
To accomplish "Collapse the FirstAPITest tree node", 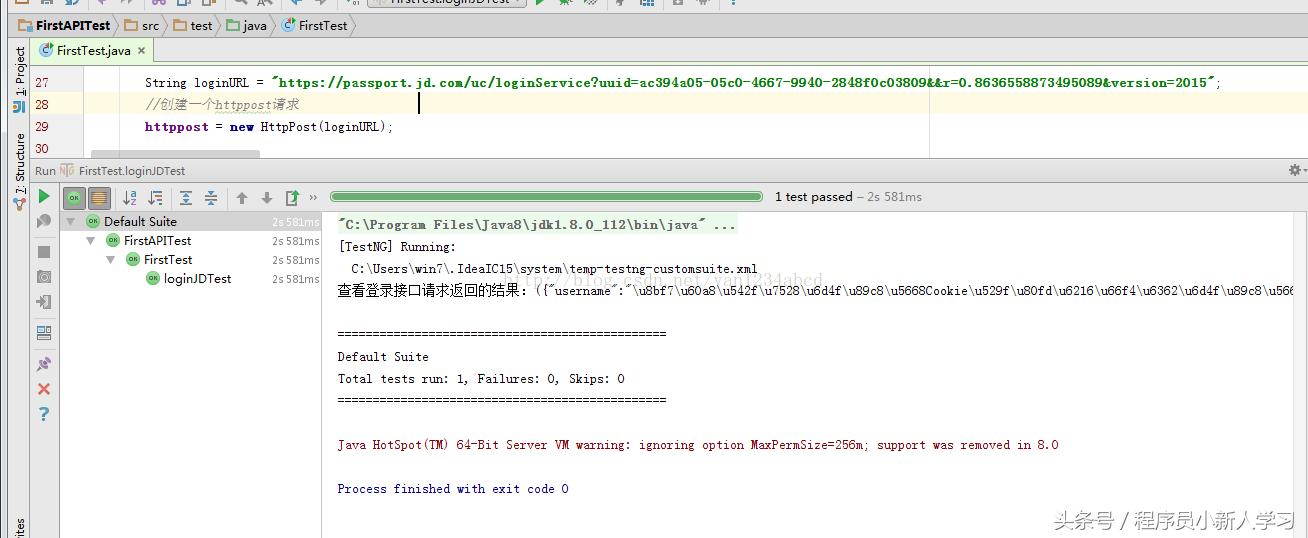I will click(x=91, y=241).
